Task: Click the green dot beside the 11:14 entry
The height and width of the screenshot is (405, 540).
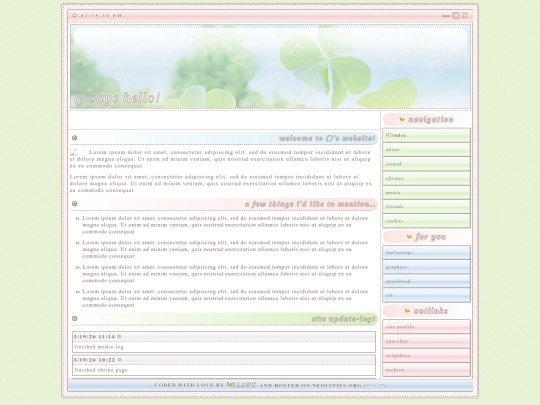Action: [119, 336]
